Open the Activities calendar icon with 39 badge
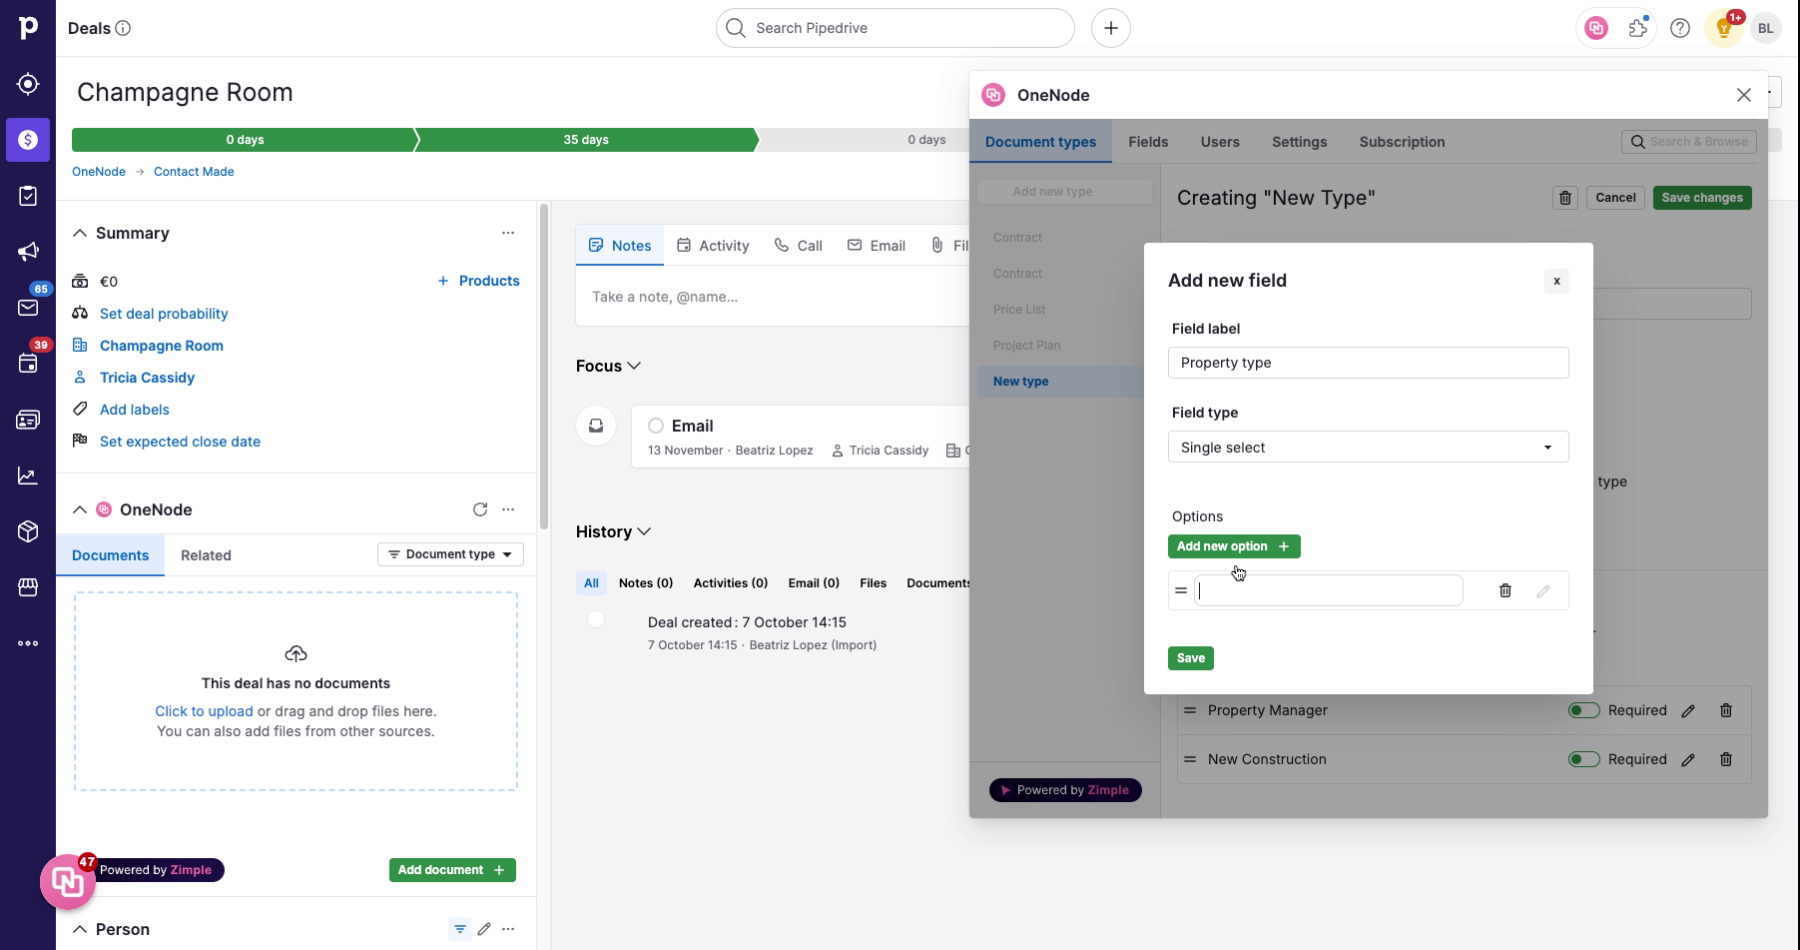 click(28, 363)
